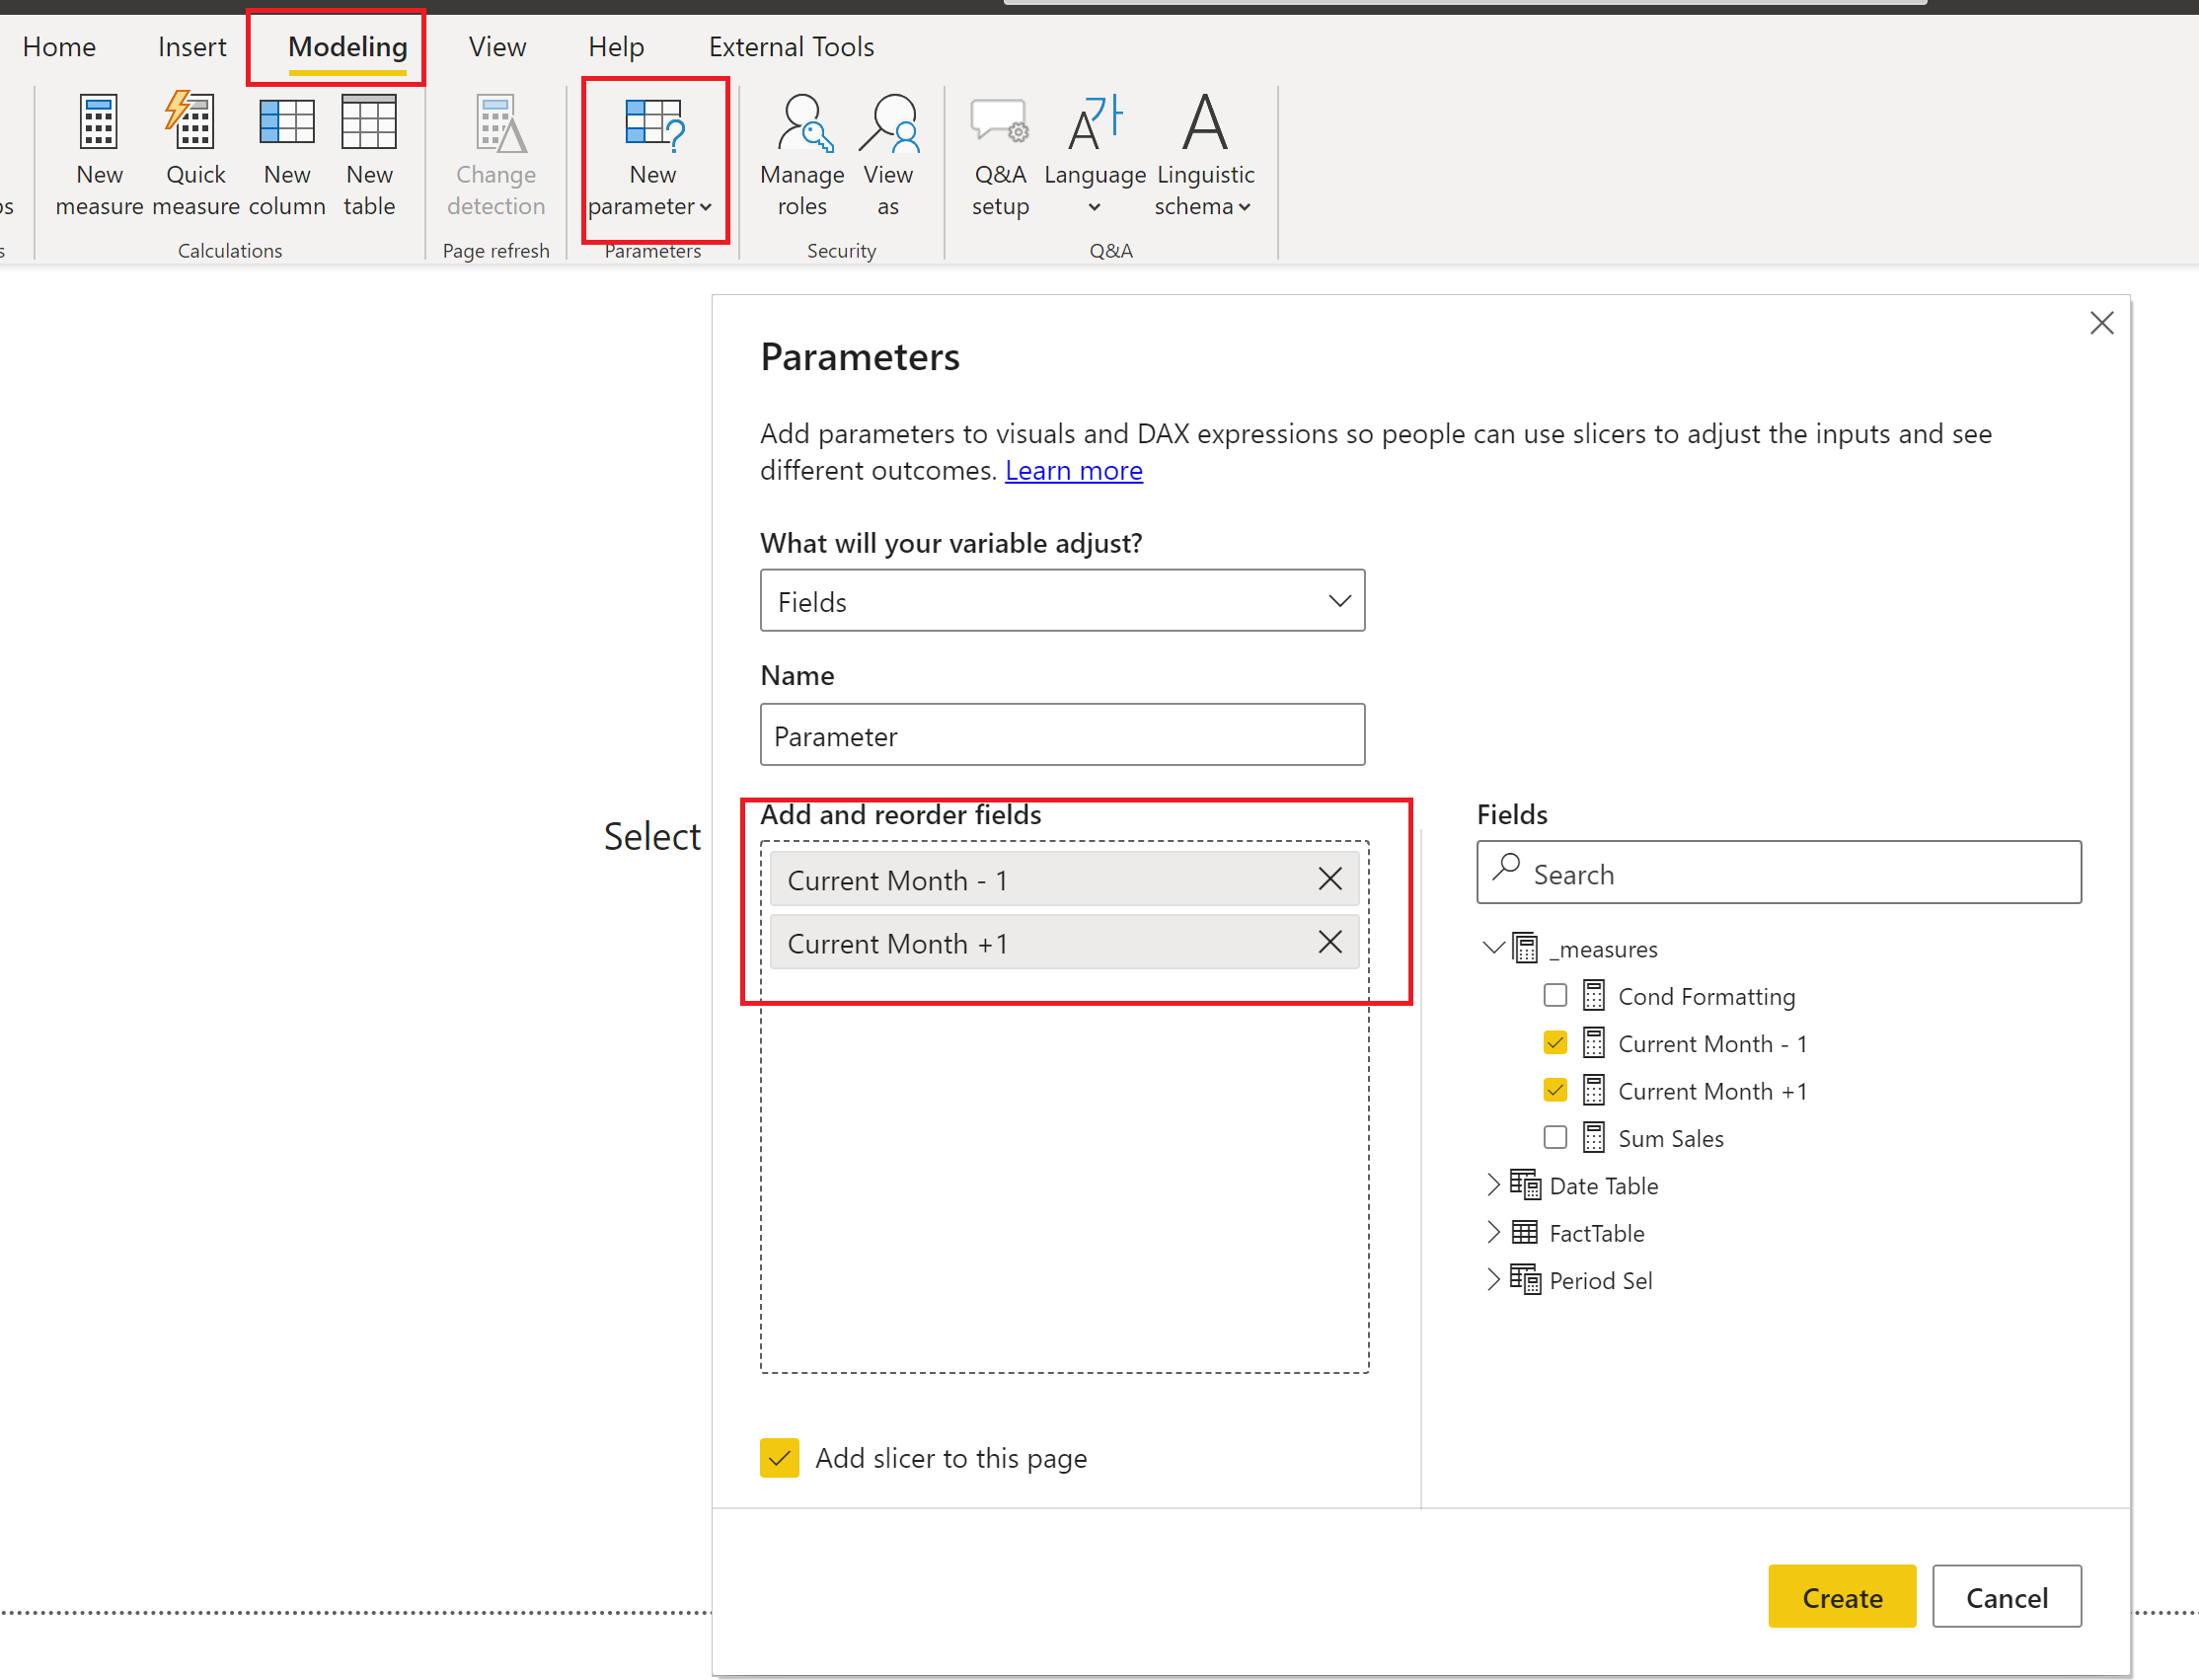Viewport: 2199px width, 1680px height.
Task: Click the Cond Formatting measure icon
Action: click(x=1593, y=995)
